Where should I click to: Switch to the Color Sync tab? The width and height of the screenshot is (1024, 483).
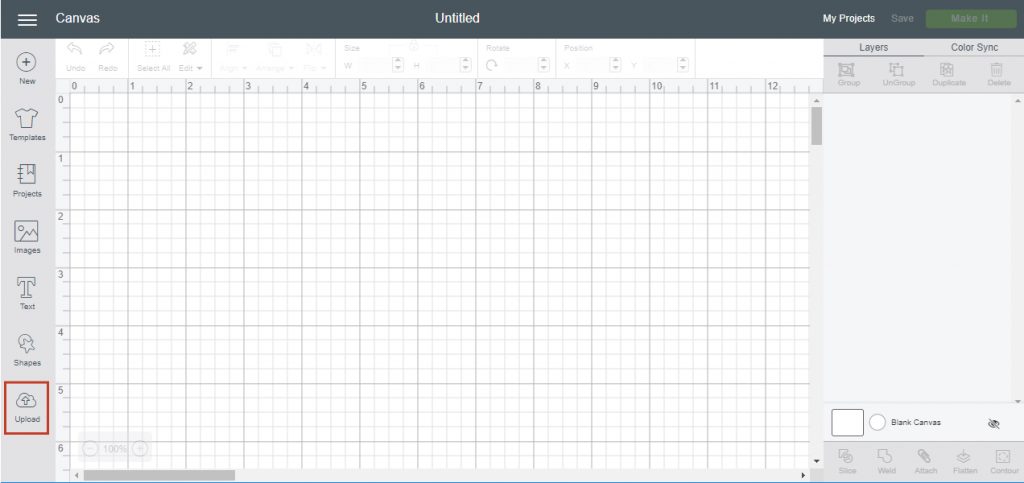click(973, 47)
